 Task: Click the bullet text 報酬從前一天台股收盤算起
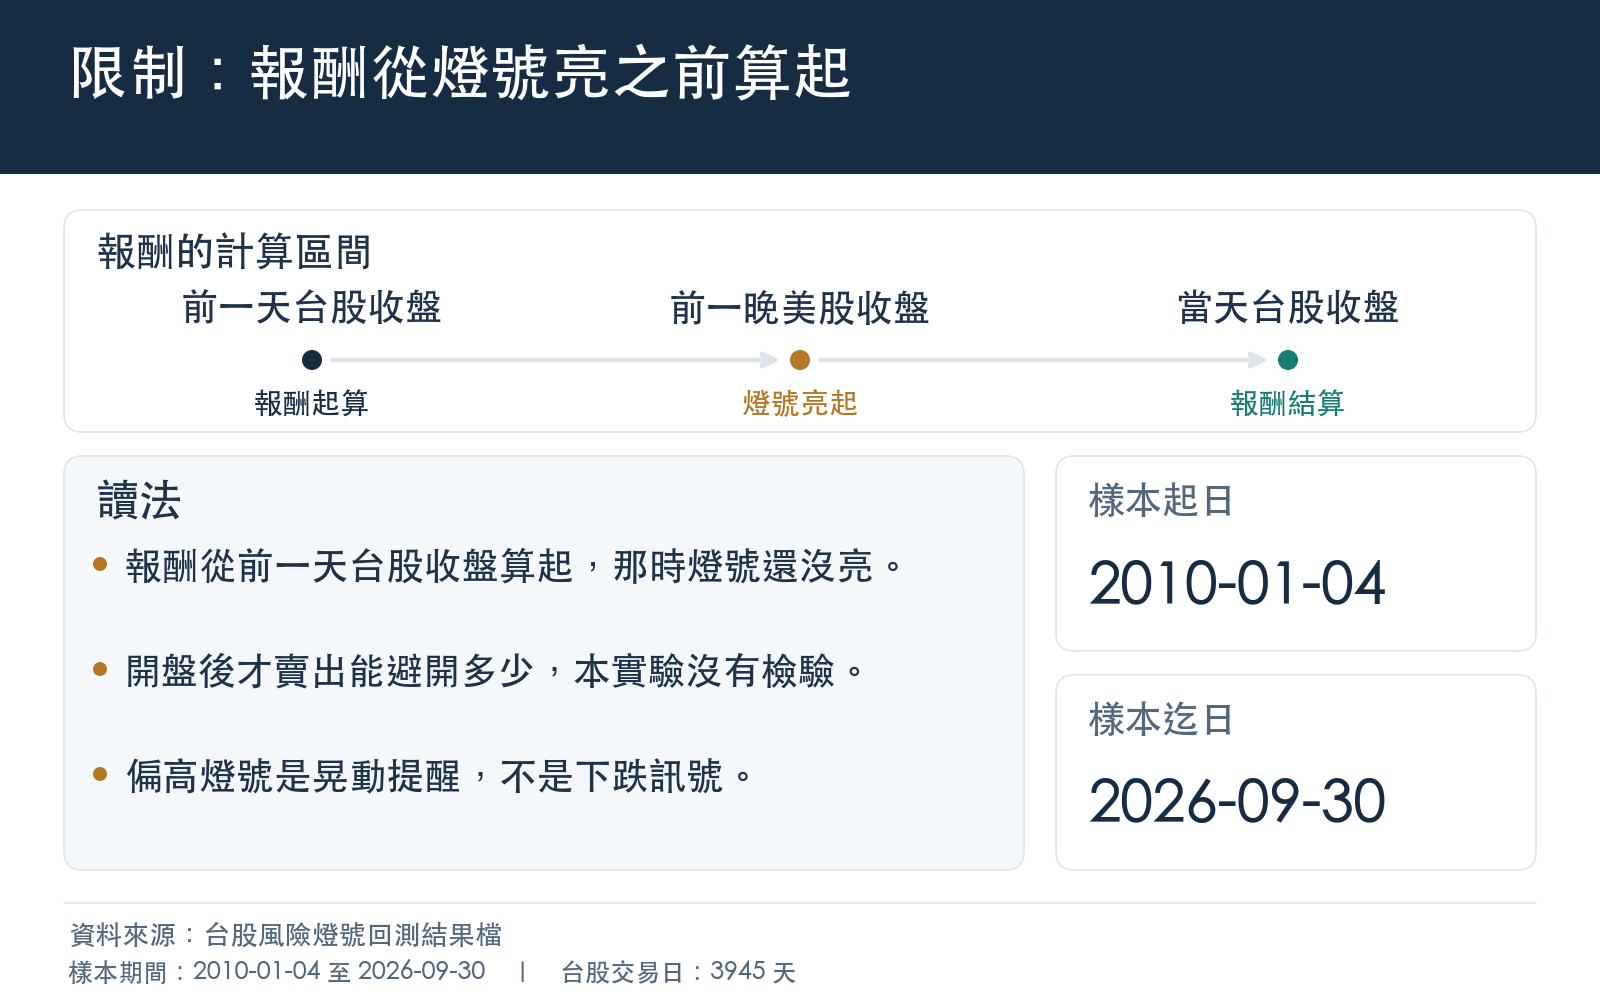(349, 567)
